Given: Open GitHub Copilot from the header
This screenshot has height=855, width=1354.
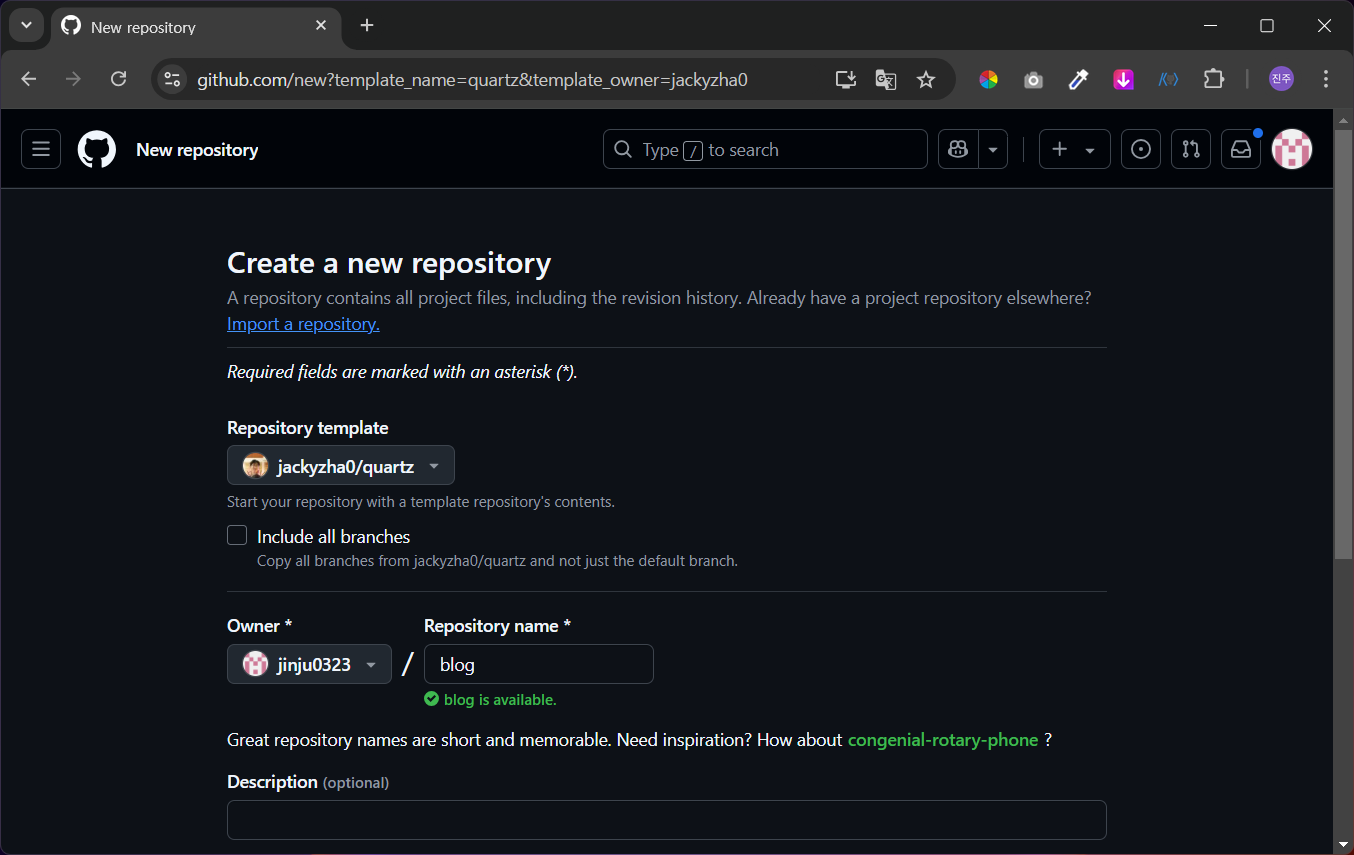Looking at the screenshot, I should pyautogui.click(x=957, y=148).
